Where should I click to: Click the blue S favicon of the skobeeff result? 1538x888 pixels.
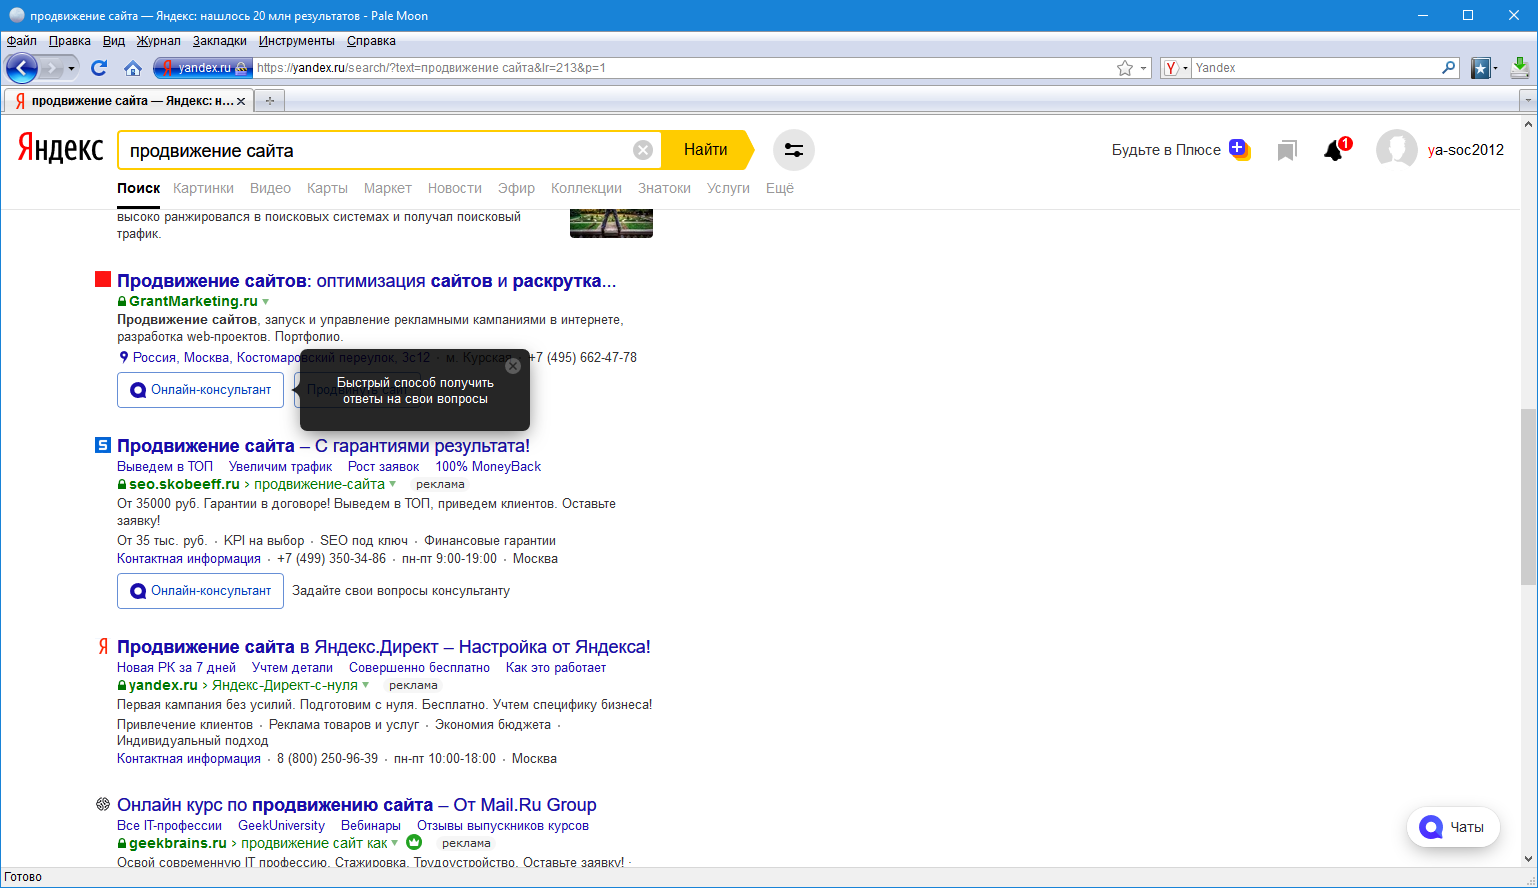point(103,445)
